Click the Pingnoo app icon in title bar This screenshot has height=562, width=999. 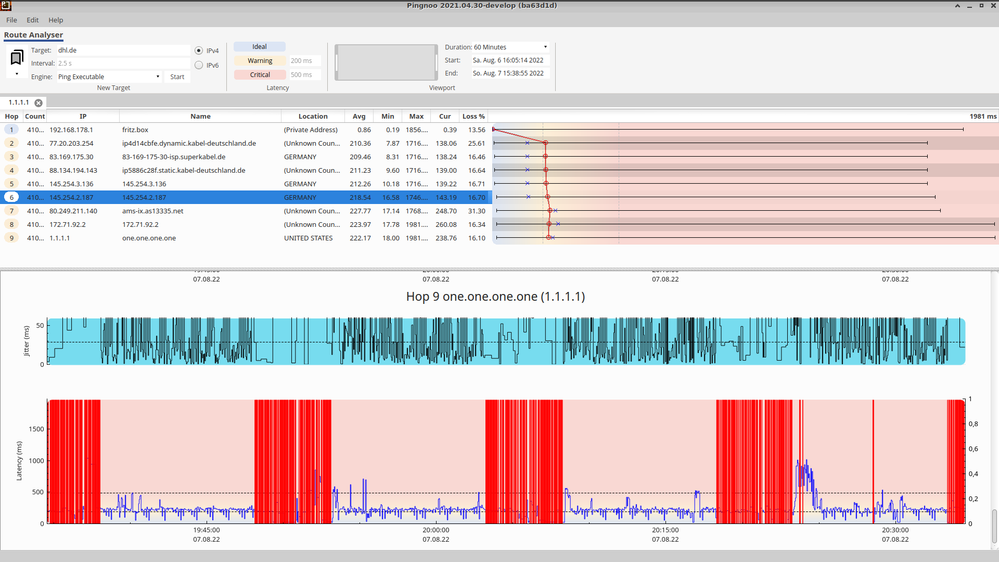coord(5,5)
